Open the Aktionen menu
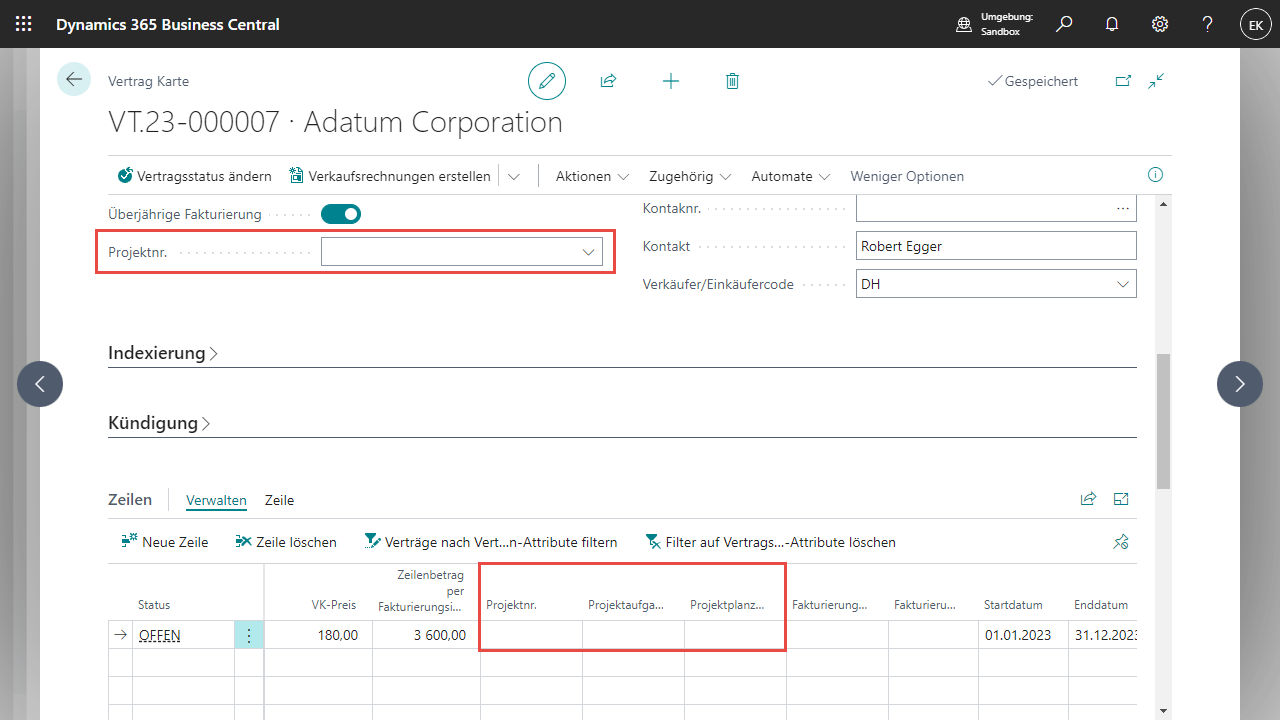This screenshot has height=720, width=1280. coord(593,176)
